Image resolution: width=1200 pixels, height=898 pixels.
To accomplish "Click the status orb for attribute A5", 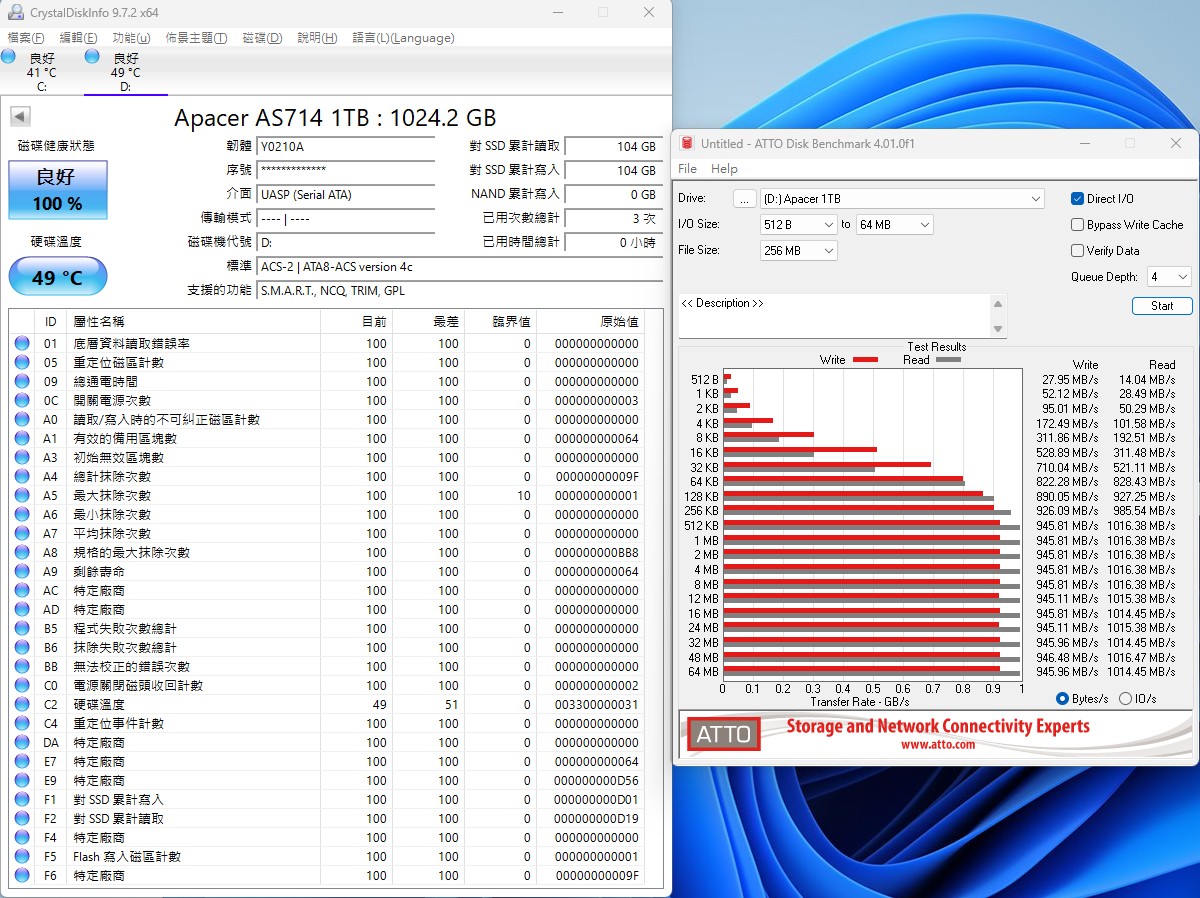I will click(x=22, y=496).
